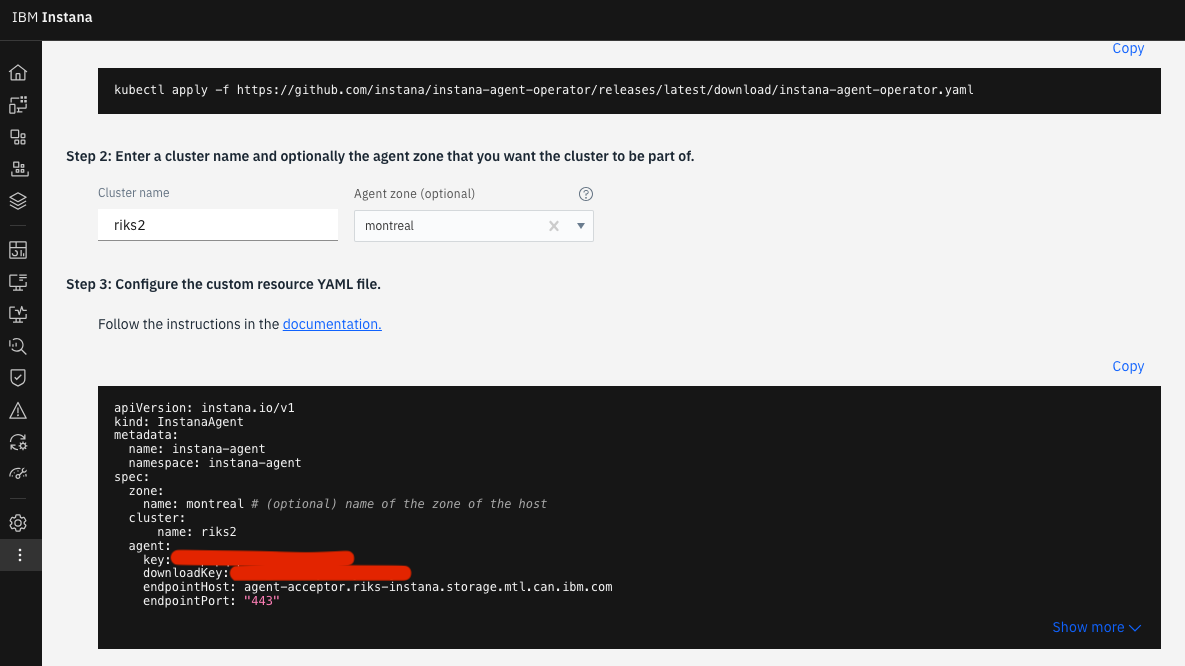The width and height of the screenshot is (1185, 666).
Task: Open the Automation refresh-gear icon
Action: 18,442
